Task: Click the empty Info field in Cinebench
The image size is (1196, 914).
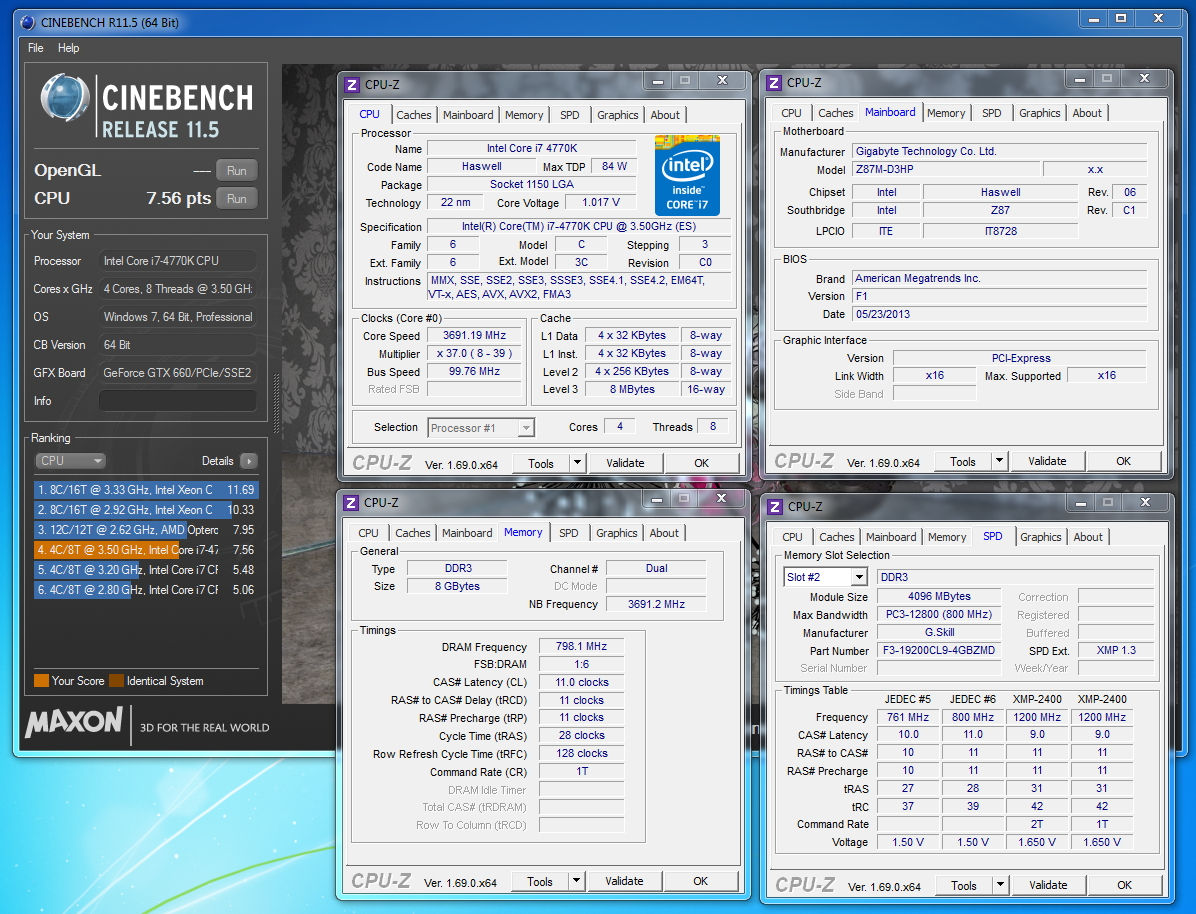Action: tap(178, 401)
